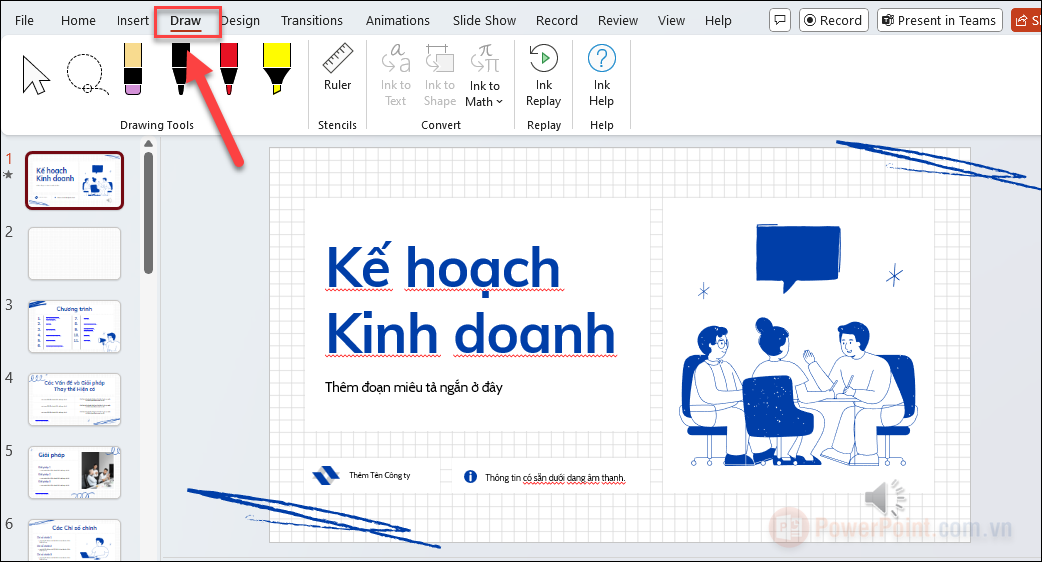The image size is (1042, 562).
Task: Click the audio speaker icon on slide
Action: pyautogui.click(x=885, y=498)
